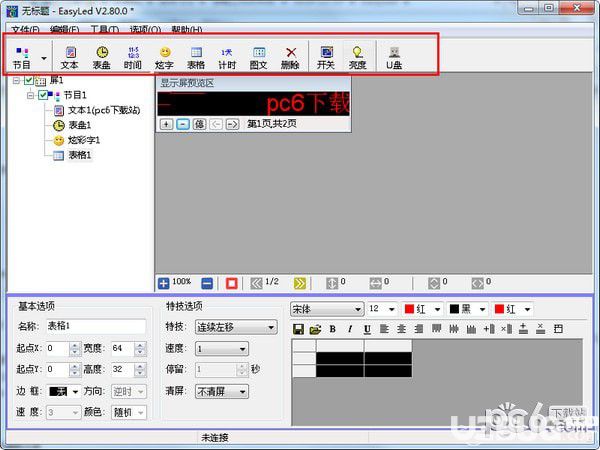Open the 工具 menu

point(104,29)
